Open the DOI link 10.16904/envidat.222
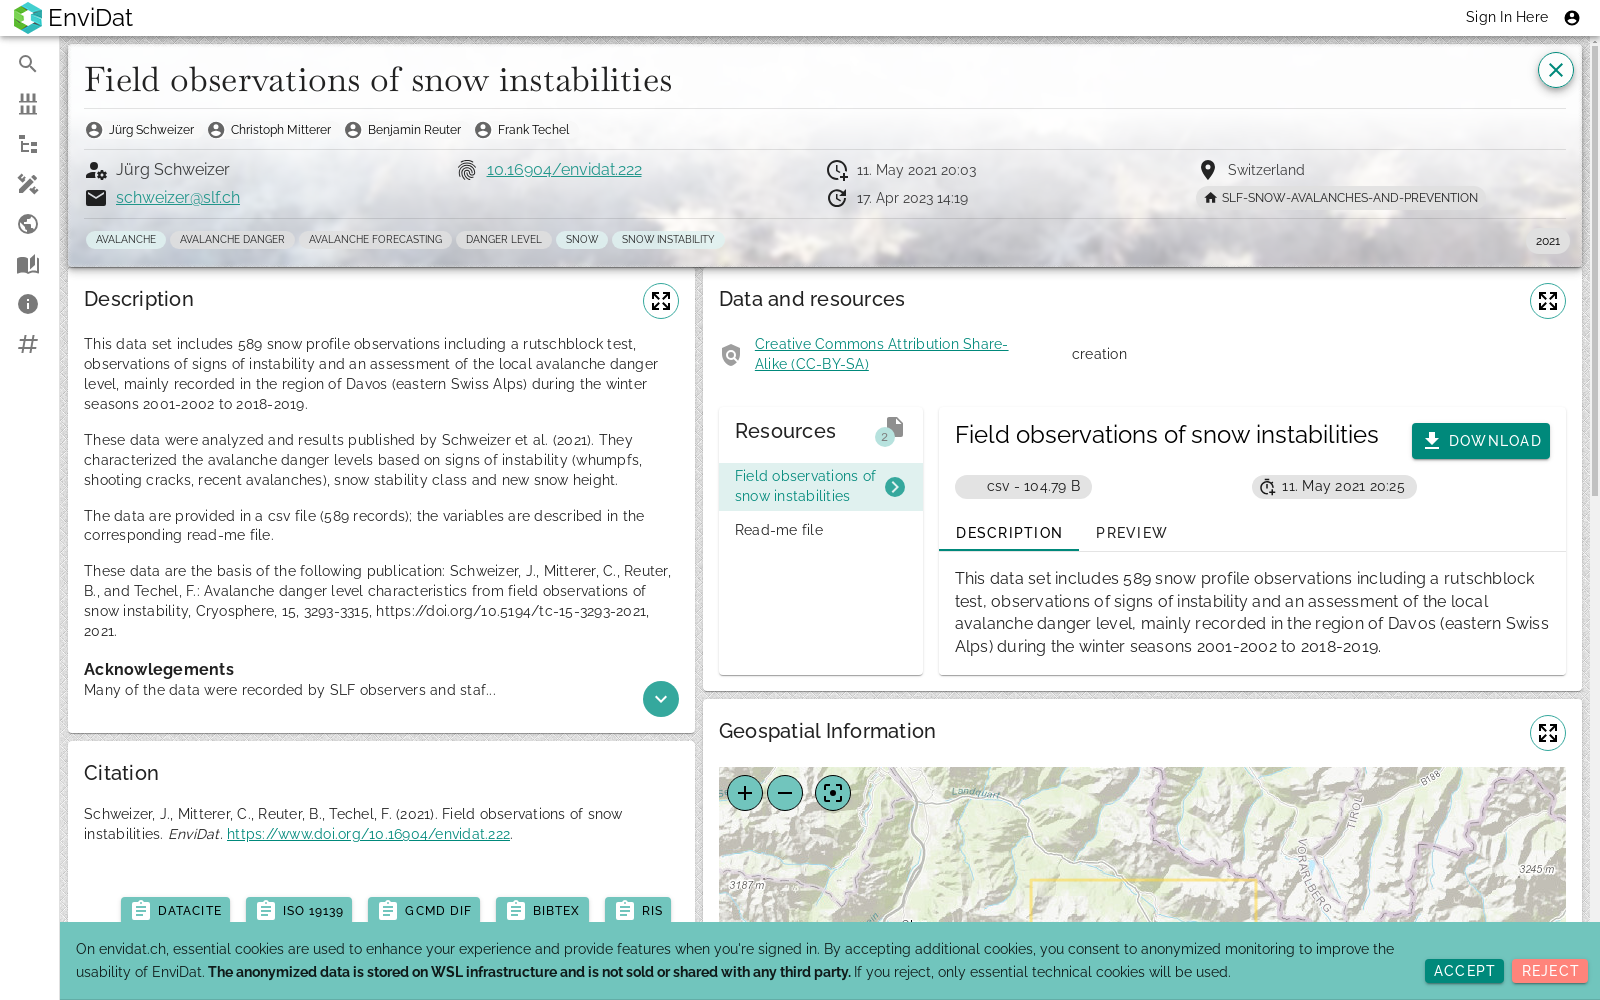The image size is (1600, 1000). [564, 170]
